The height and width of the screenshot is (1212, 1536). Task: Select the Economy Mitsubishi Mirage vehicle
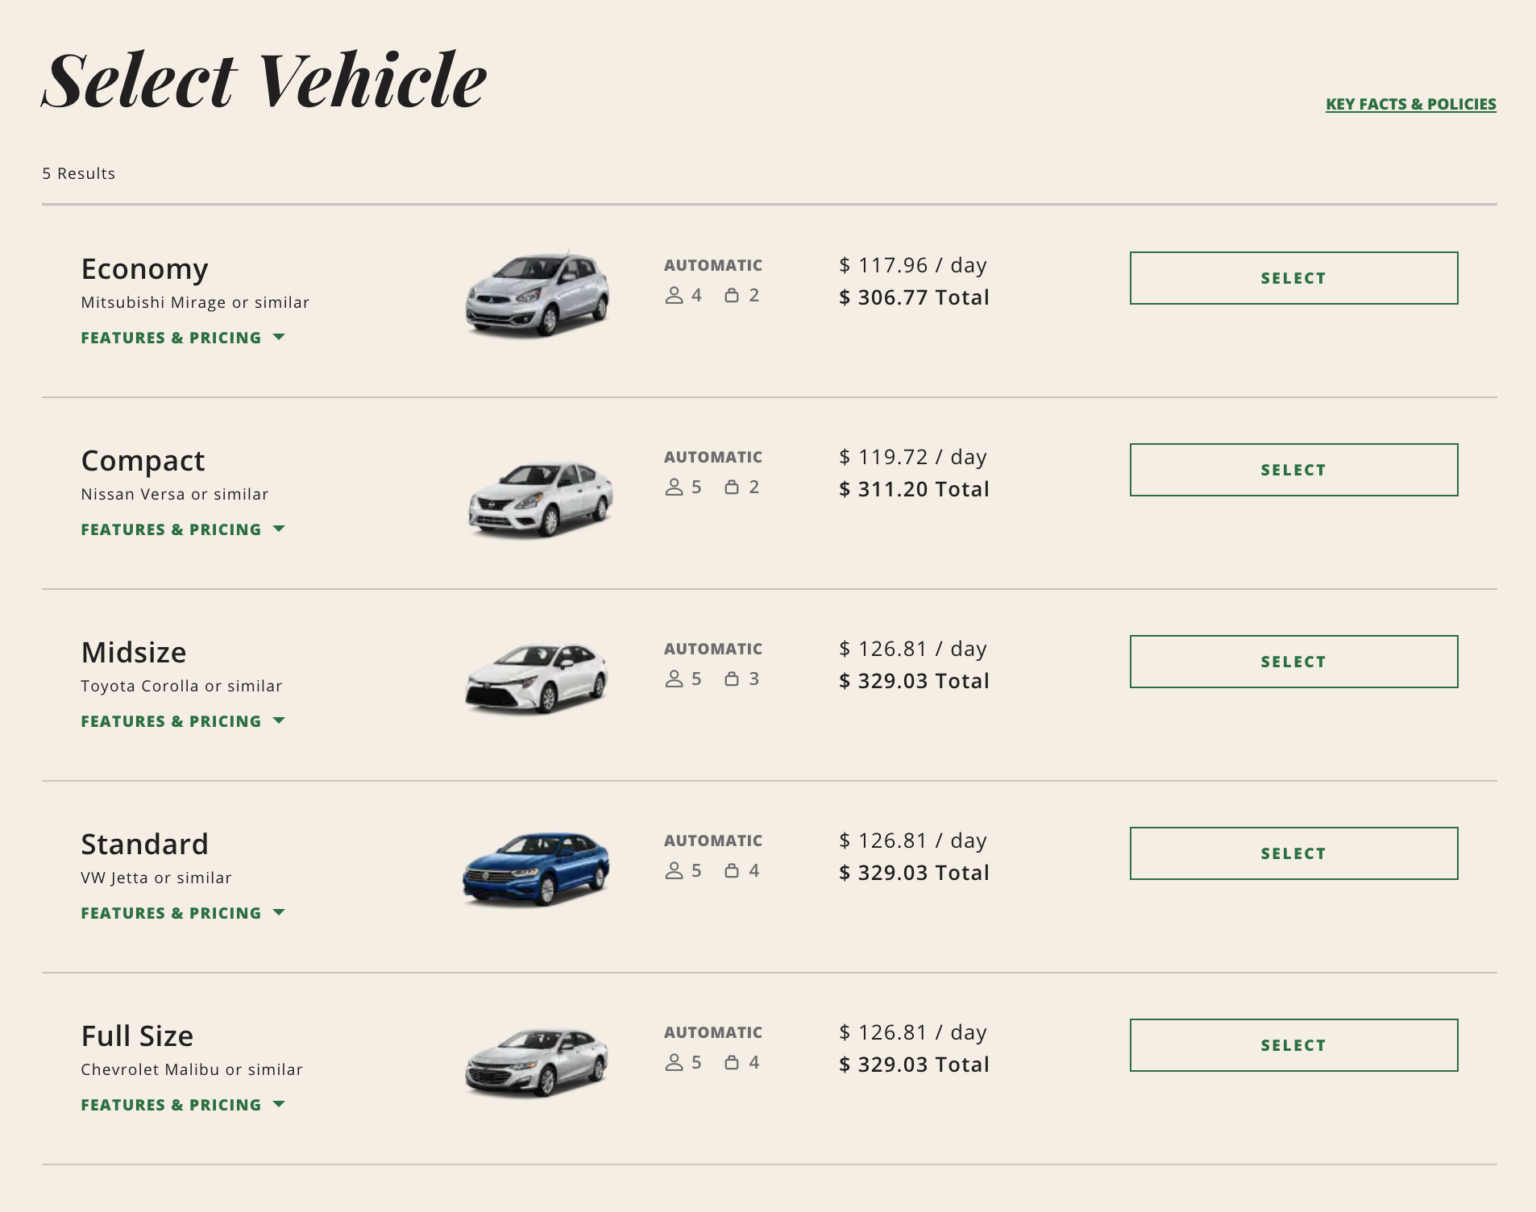point(1293,278)
